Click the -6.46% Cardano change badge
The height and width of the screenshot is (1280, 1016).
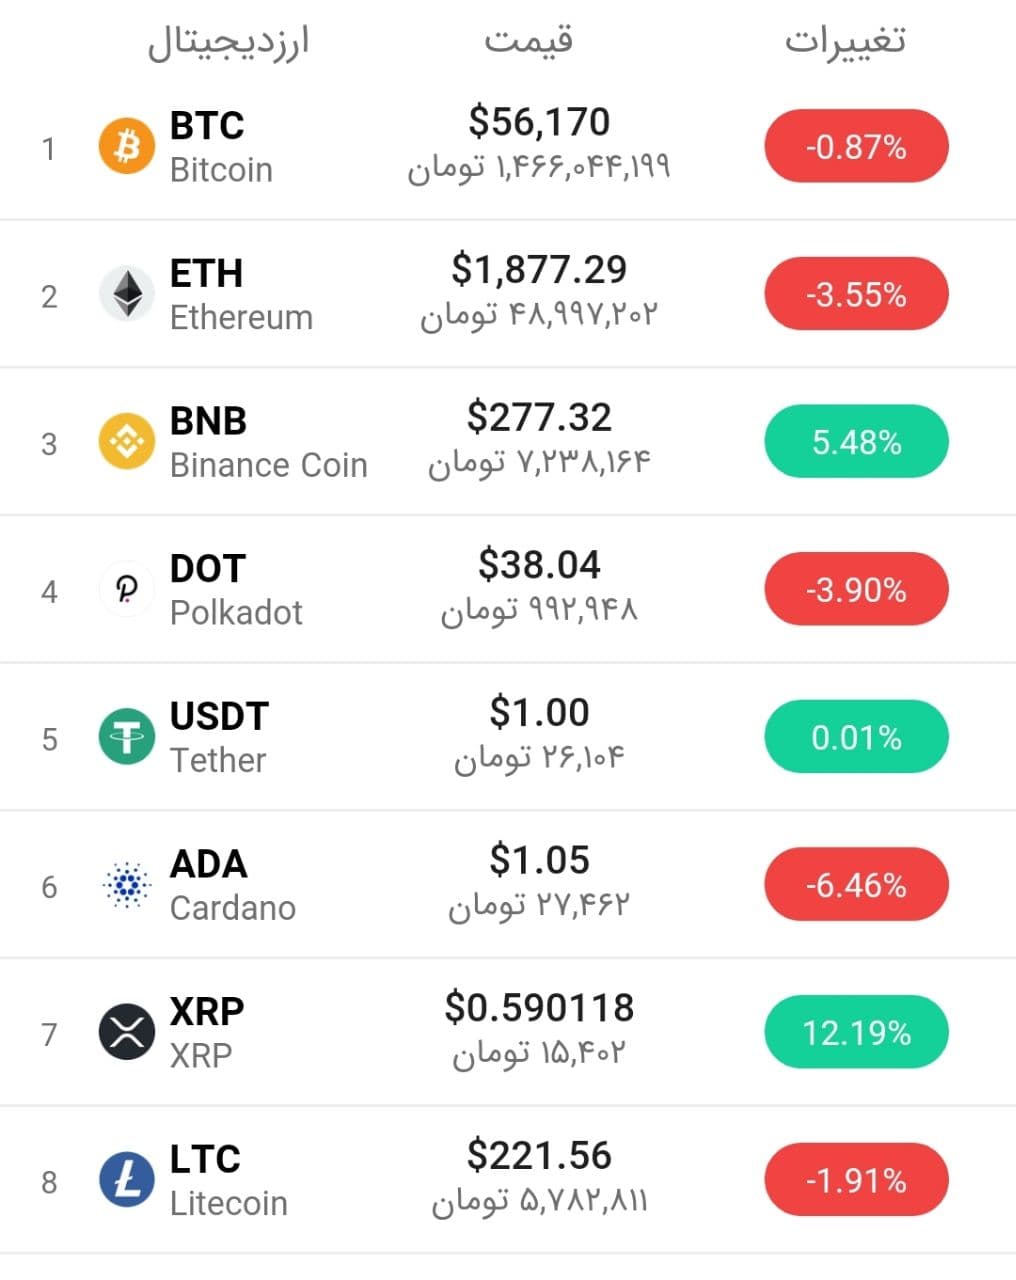(x=856, y=885)
